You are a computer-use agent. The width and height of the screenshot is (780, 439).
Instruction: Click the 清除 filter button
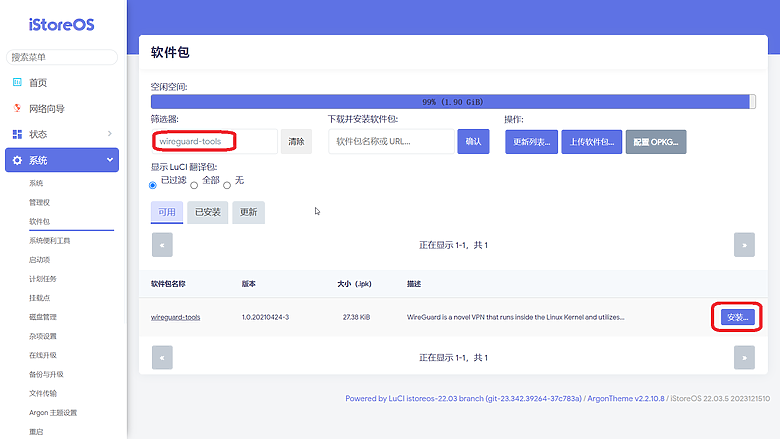click(x=296, y=141)
